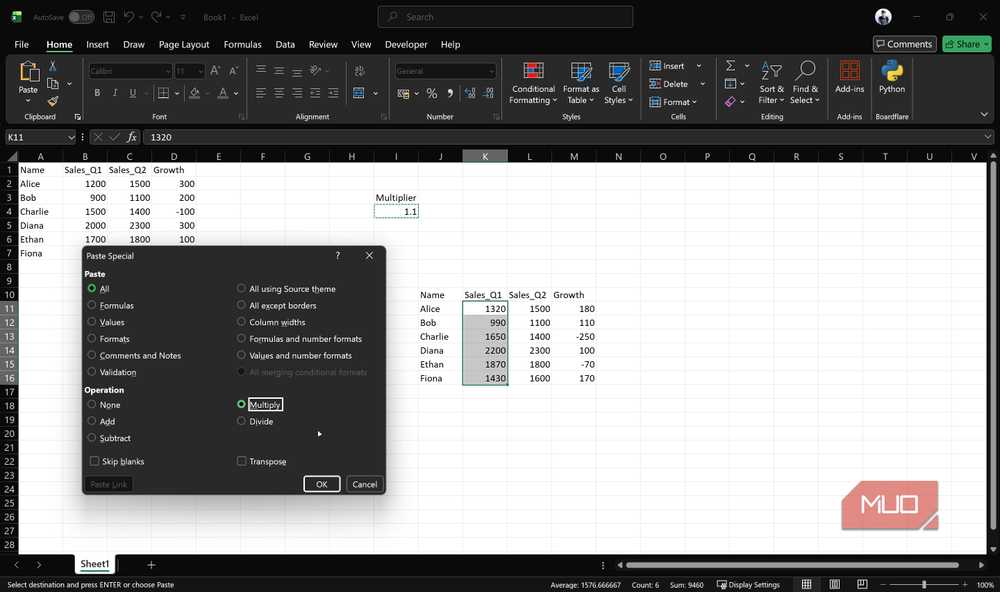Screen dimensions: 1000x592
Task: Select the Cut scissors icon
Action: click(x=52, y=66)
